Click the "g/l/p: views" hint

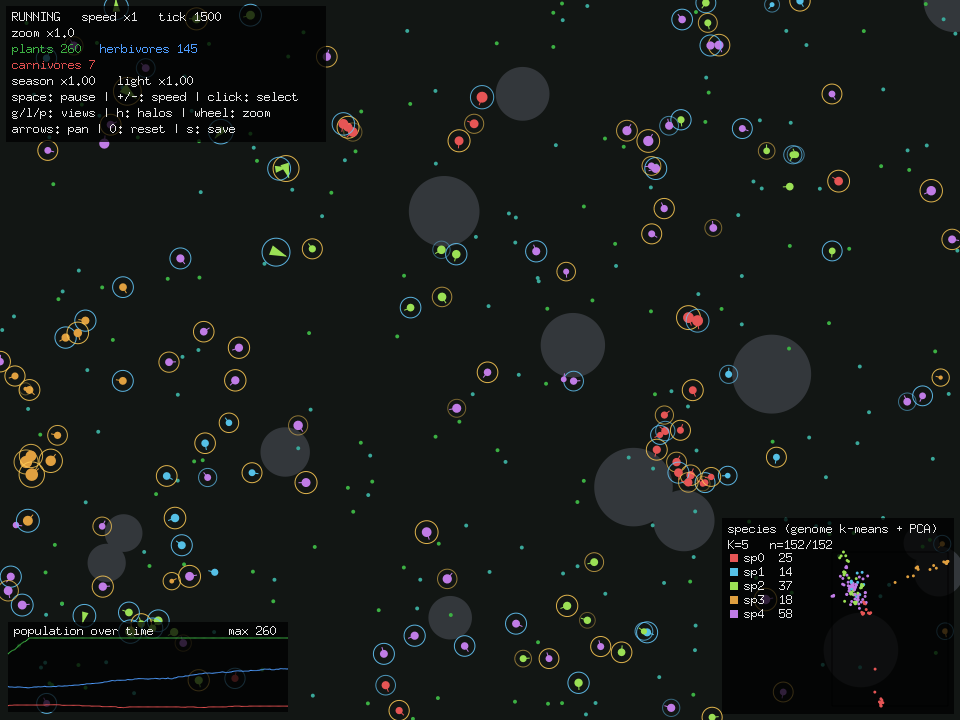click(x=53, y=113)
